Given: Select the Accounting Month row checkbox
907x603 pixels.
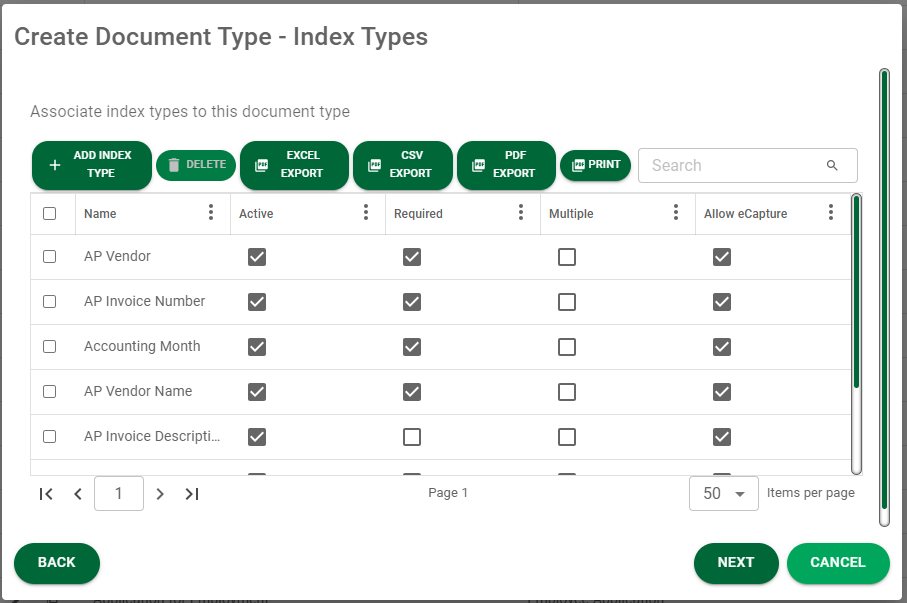Looking at the screenshot, I should tap(50, 347).
